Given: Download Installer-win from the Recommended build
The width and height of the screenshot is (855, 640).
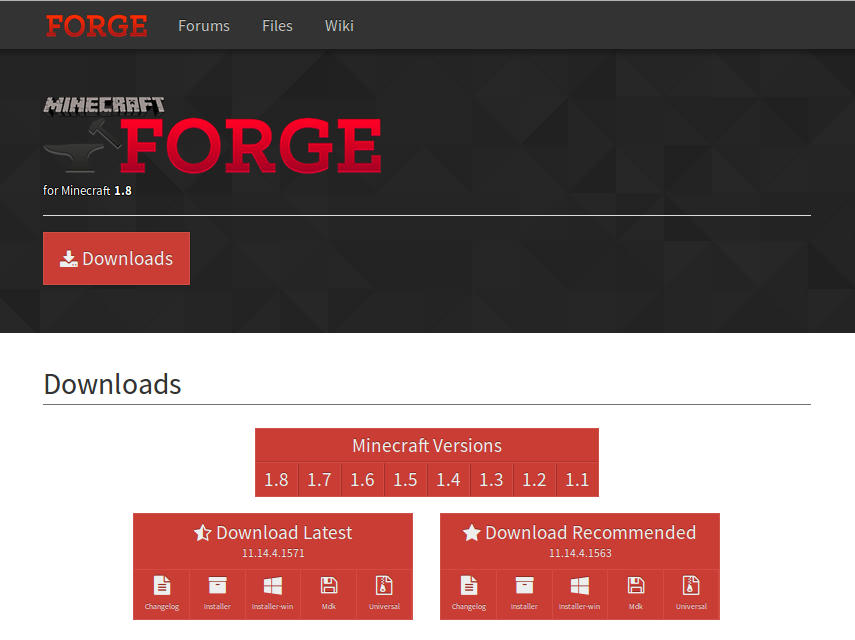Looking at the screenshot, I should click(579, 592).
